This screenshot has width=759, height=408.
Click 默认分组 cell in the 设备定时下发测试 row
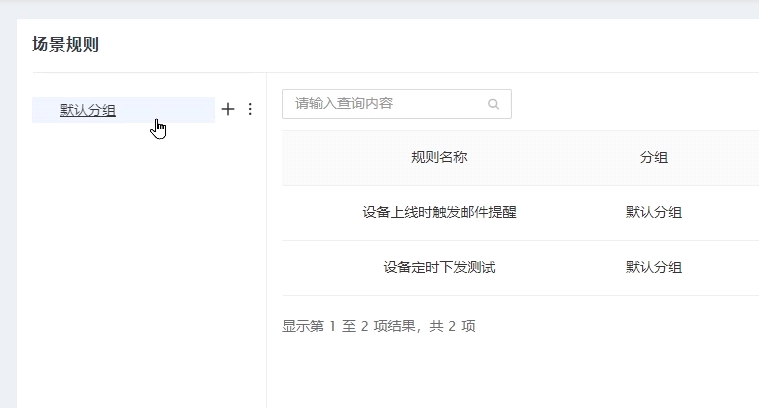point(654,267)
